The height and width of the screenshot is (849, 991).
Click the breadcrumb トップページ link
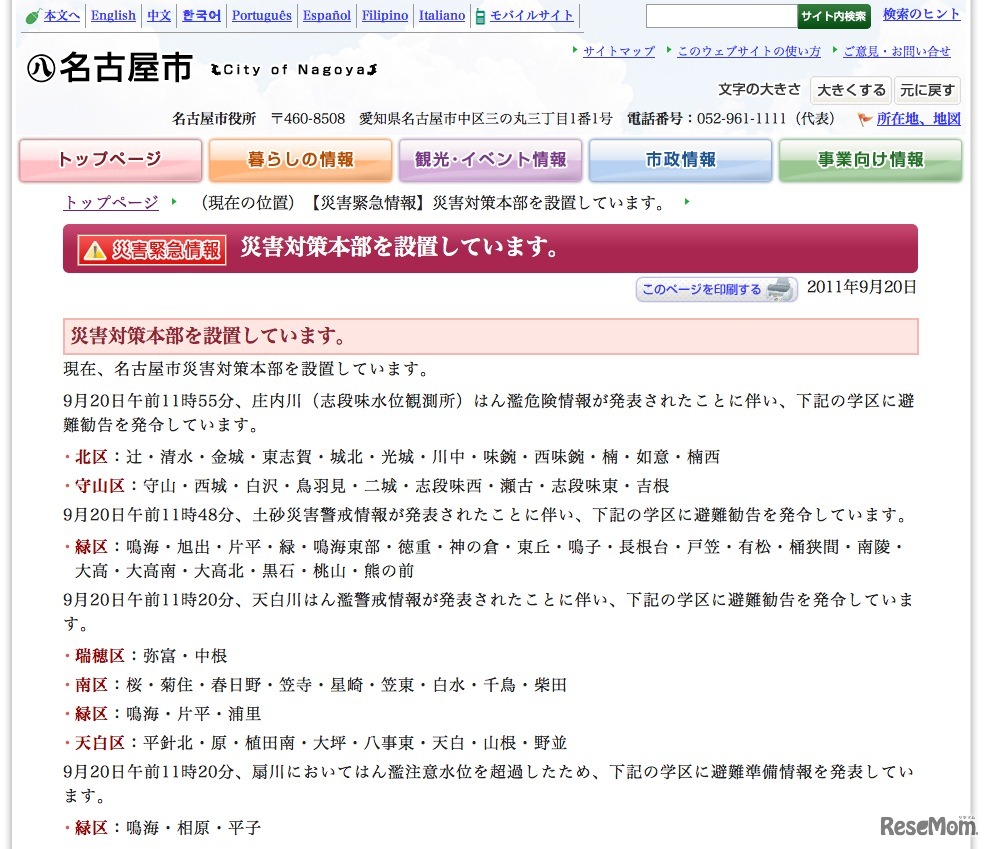pos(109,201)
